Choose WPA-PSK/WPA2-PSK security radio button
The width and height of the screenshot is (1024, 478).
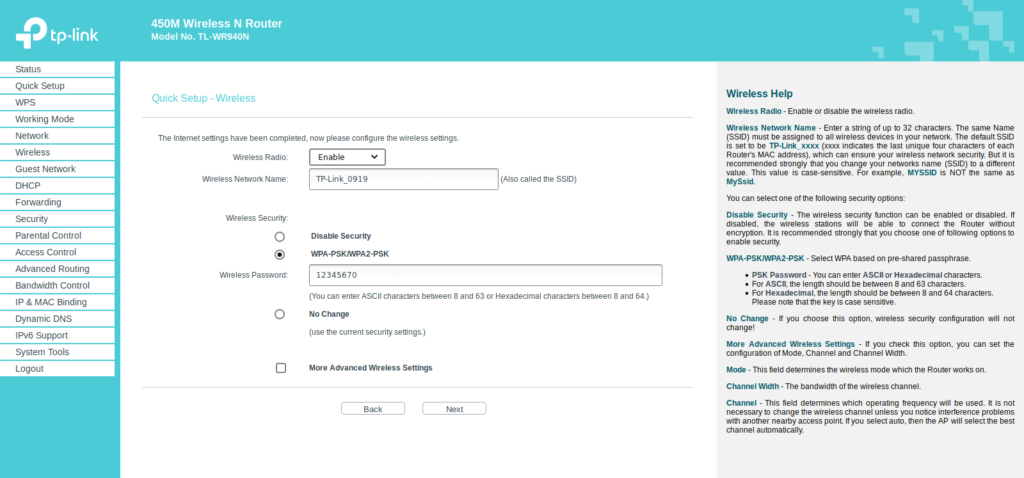pos(280,254)
